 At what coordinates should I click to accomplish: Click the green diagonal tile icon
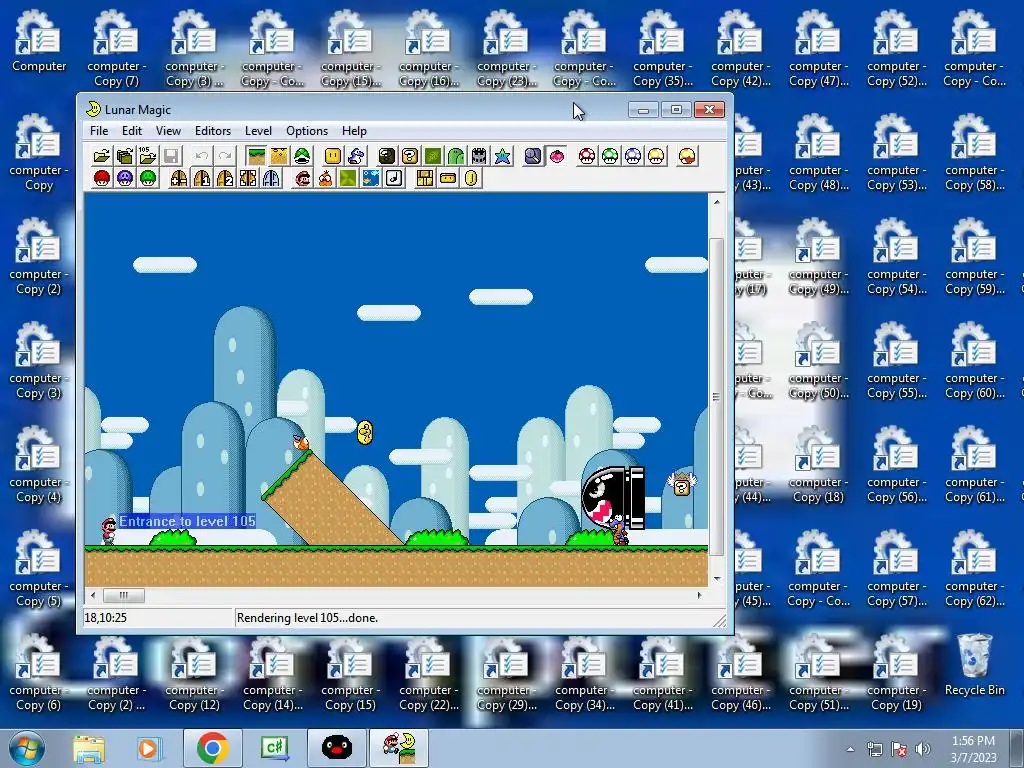pyautogui.click(x=348, y=178)
